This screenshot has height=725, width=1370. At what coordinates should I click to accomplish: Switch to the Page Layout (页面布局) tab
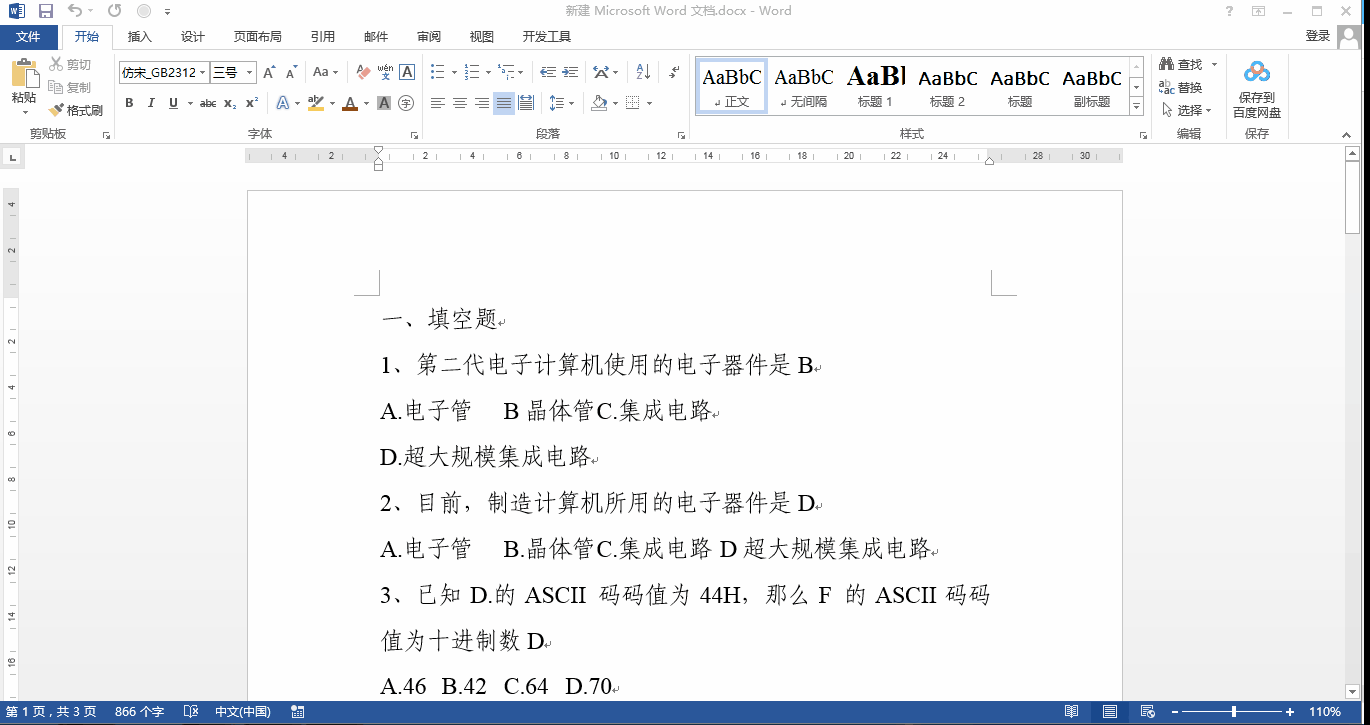coord(258,37)
